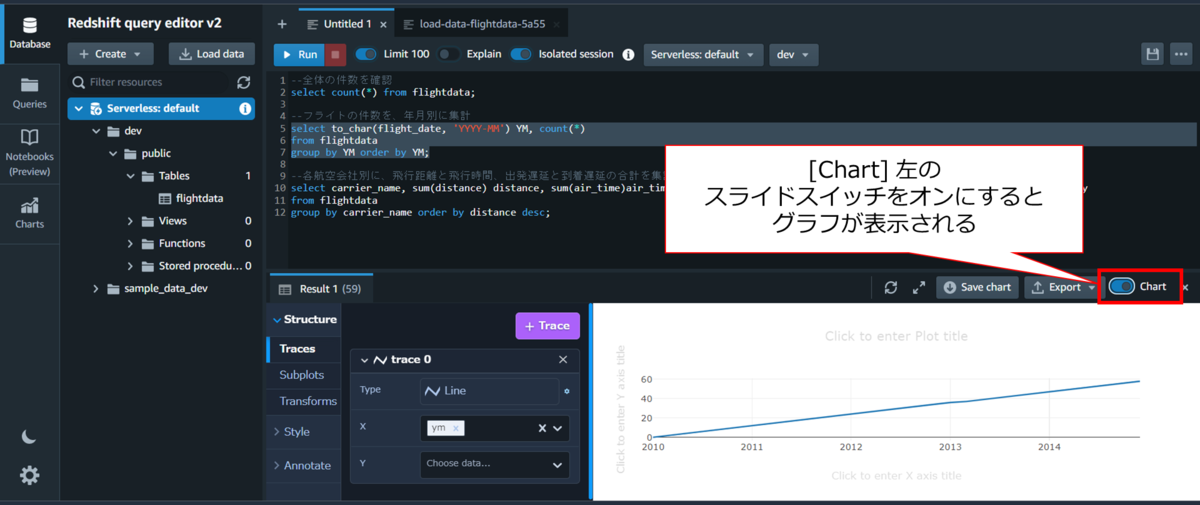Close the result panel with X

point(1186,287)
